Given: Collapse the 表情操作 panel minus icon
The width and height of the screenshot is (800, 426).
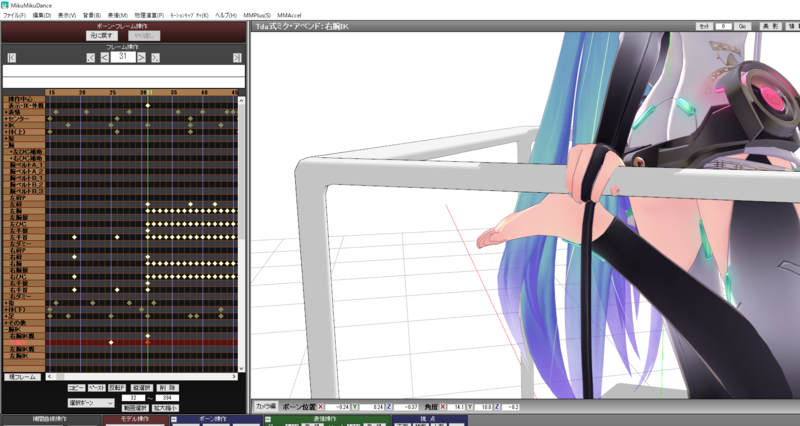Looking at the screenshot, I should click(x=267, y=419).
